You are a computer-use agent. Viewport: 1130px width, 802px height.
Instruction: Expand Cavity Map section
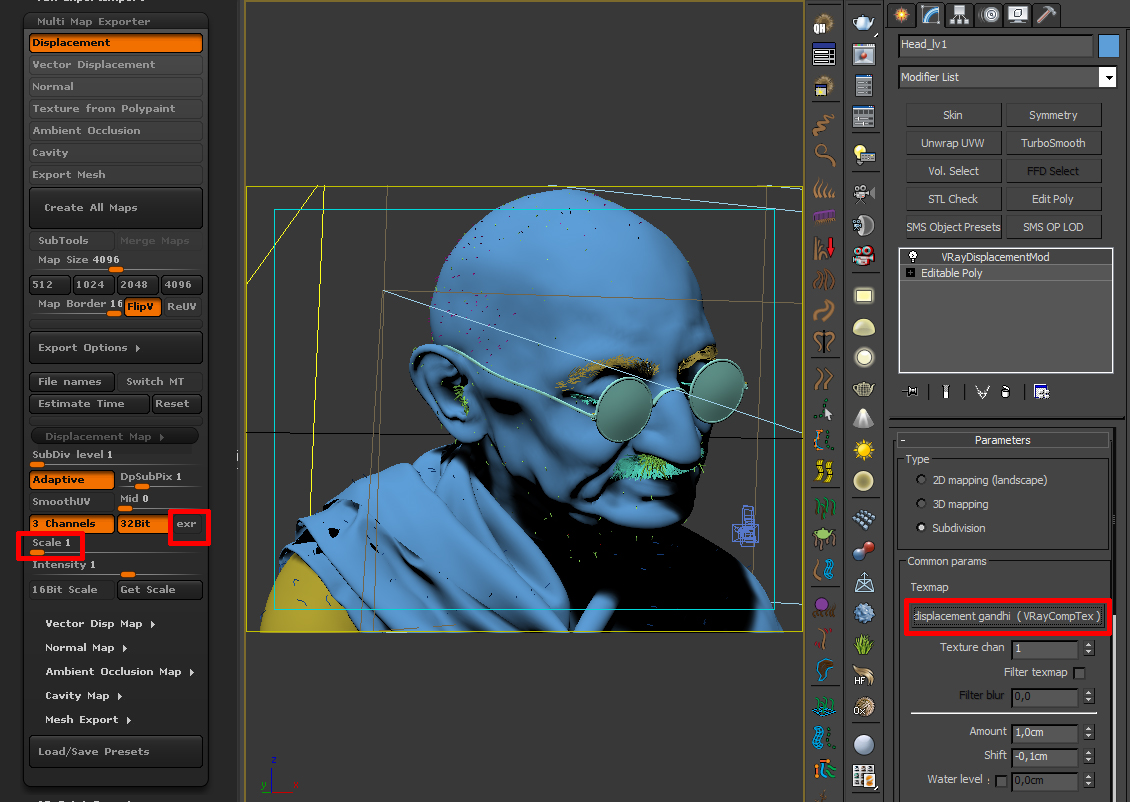(84, 696)
